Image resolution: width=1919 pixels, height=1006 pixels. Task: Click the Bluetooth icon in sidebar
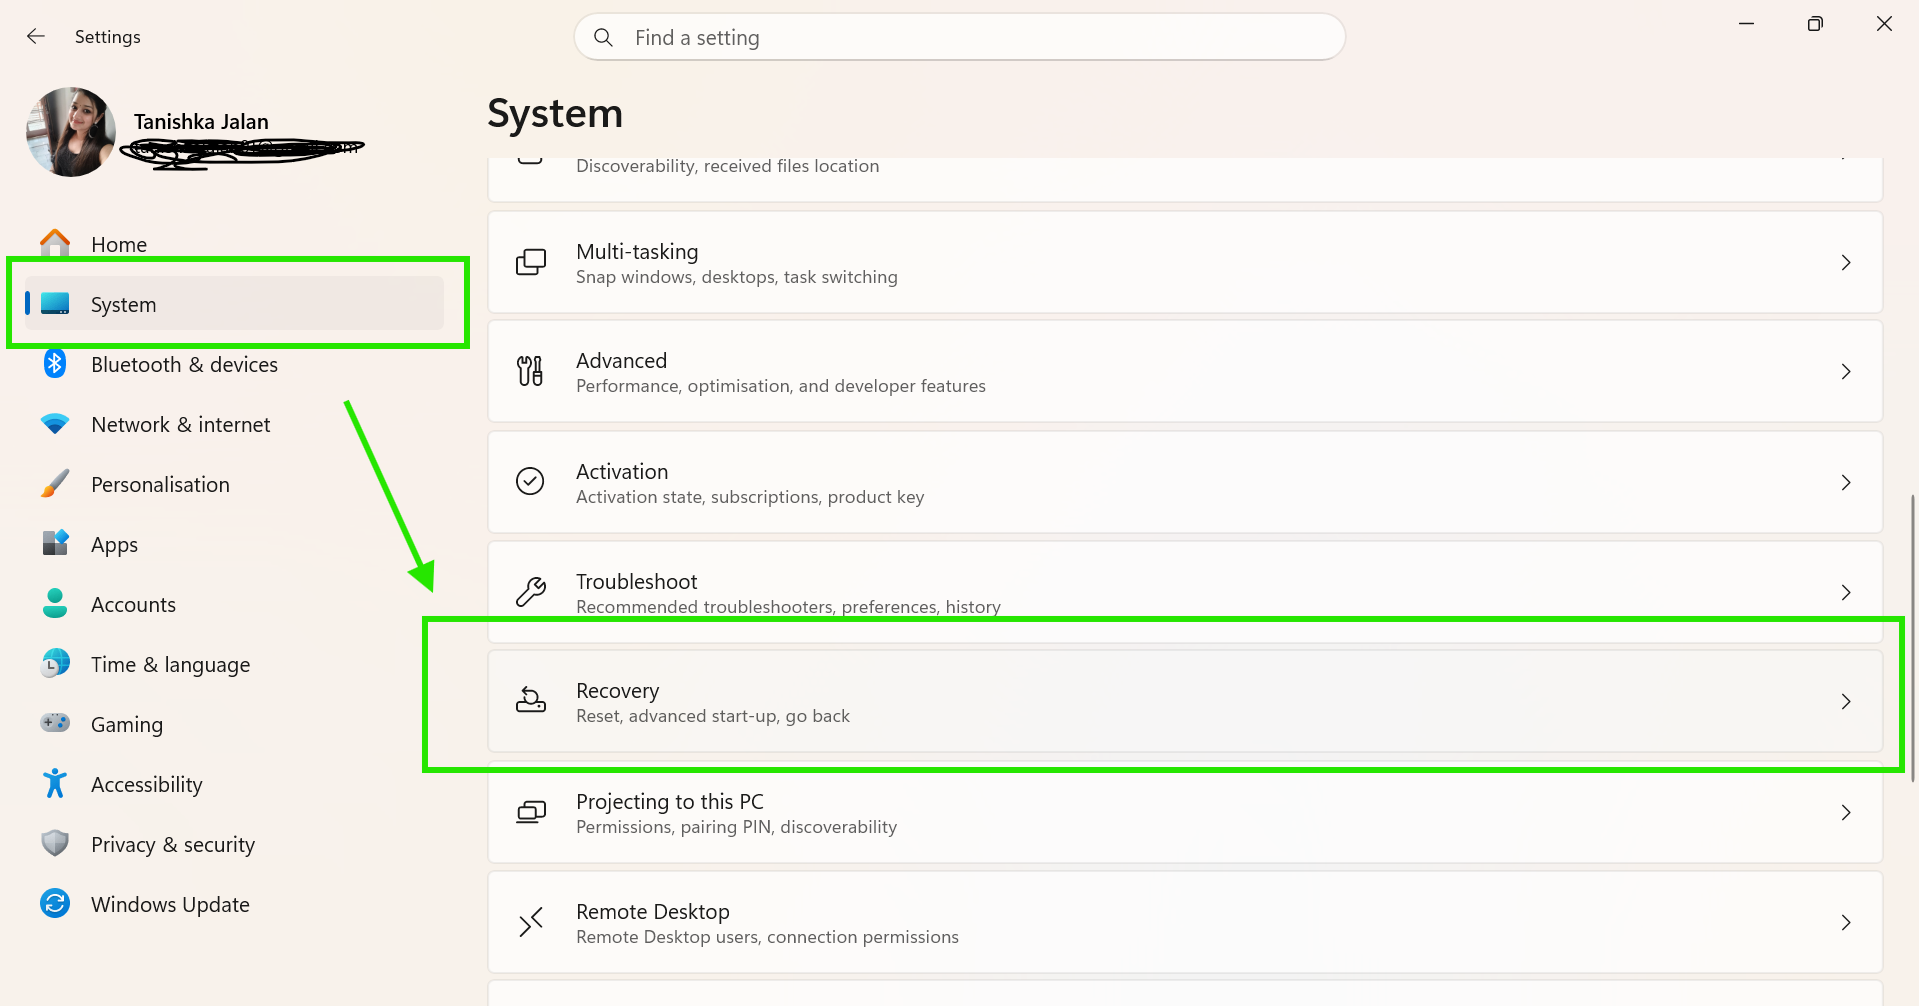tap(55, 364)
